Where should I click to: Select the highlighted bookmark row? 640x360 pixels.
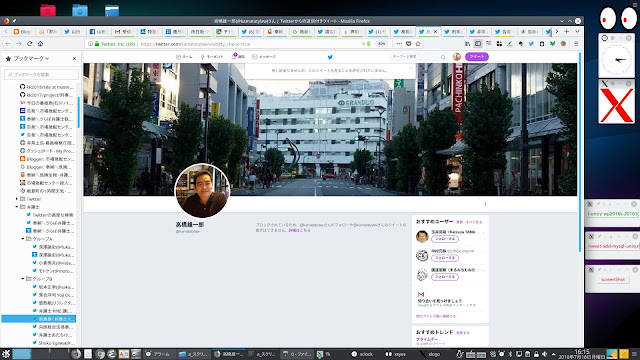[x=38, y=319]
